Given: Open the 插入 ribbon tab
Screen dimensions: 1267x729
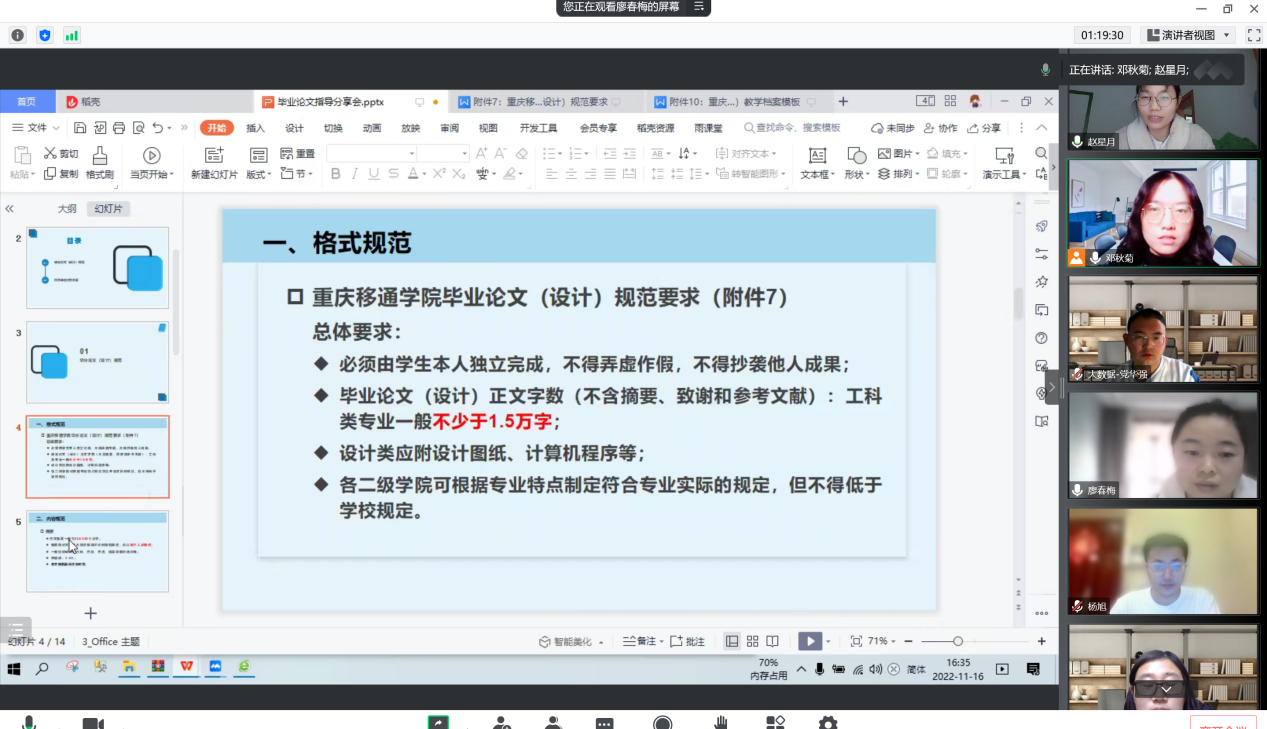Looking at the screenshot, I should pyautogui.click(x=256, y=128).
